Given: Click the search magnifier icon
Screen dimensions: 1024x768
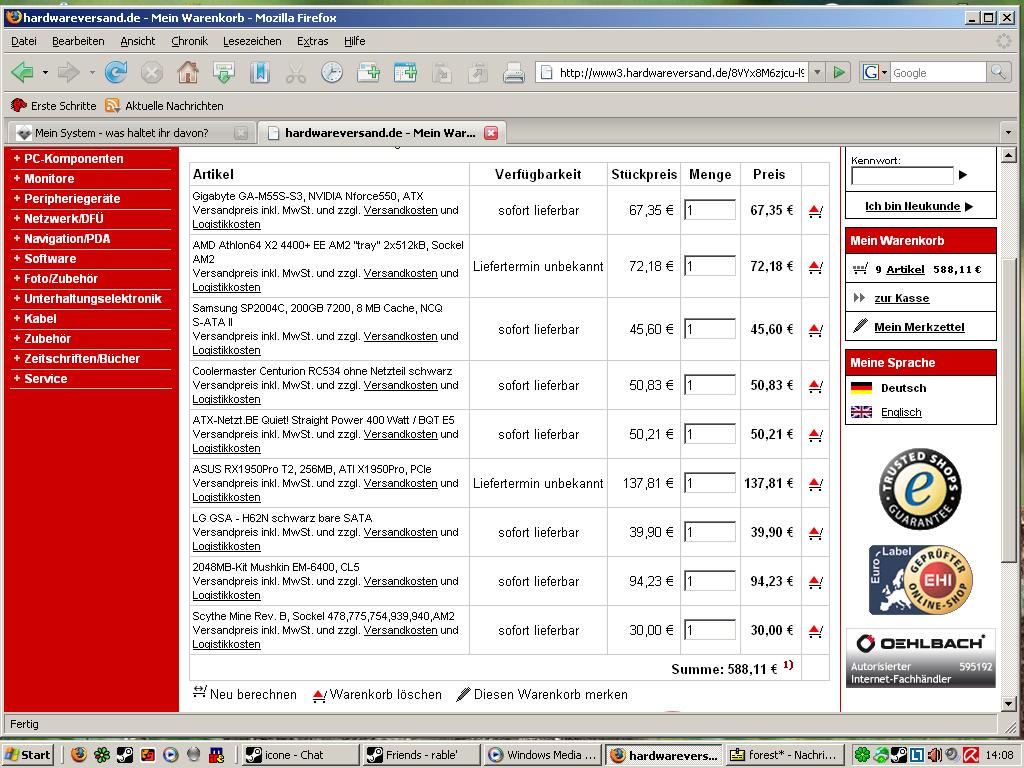Looking at the screenshot, I should click(998, 72).
